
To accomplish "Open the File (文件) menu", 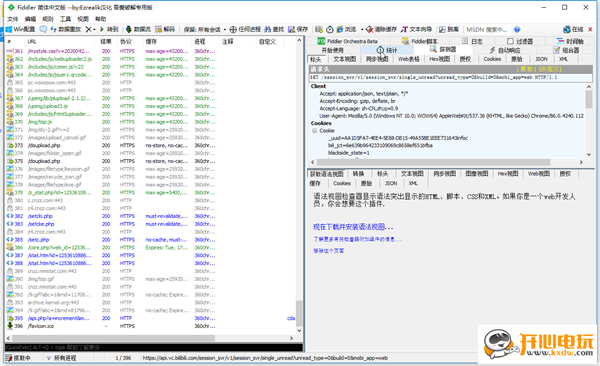I will coord(12,19).
